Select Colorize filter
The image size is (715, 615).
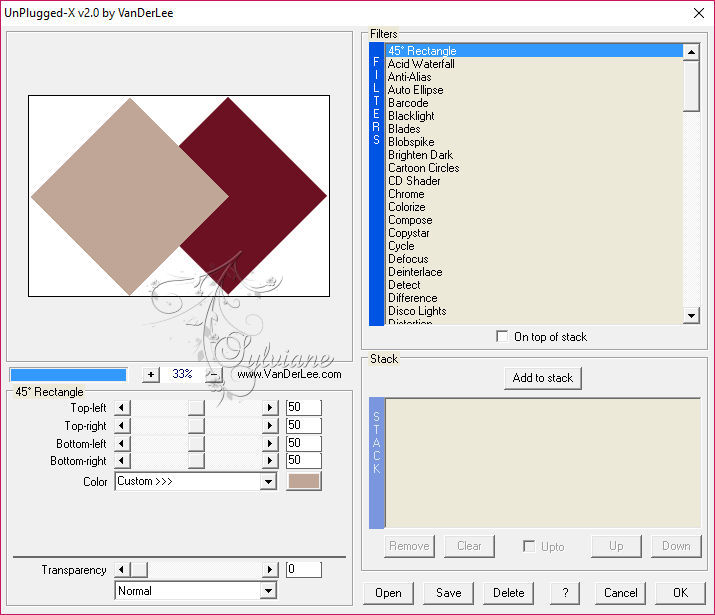(x=534, y=207)
